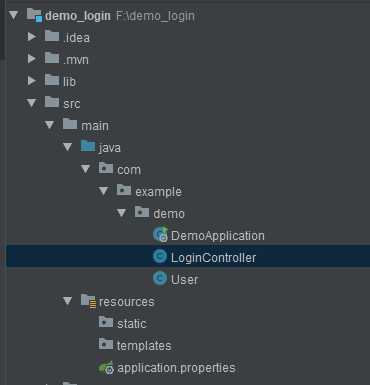Click the LoginController class icon
370x385 pixels.
pos(160,256)
